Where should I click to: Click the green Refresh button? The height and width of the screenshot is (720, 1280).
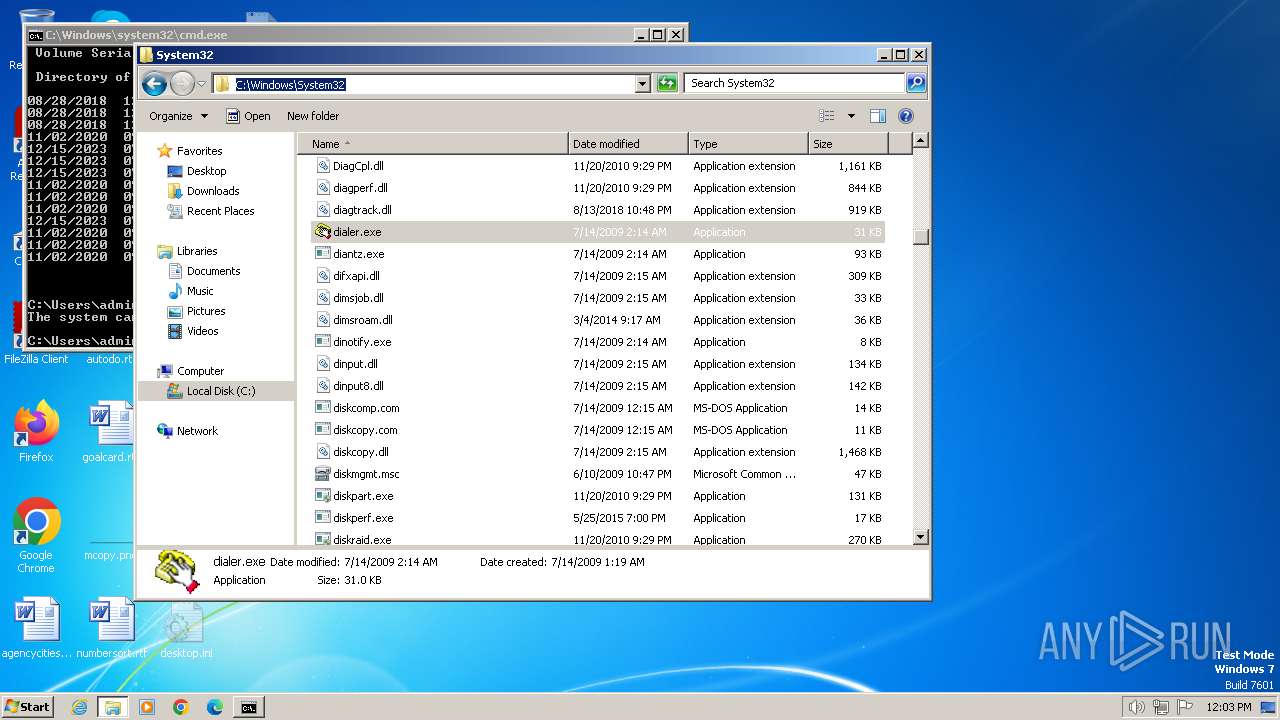667,84
